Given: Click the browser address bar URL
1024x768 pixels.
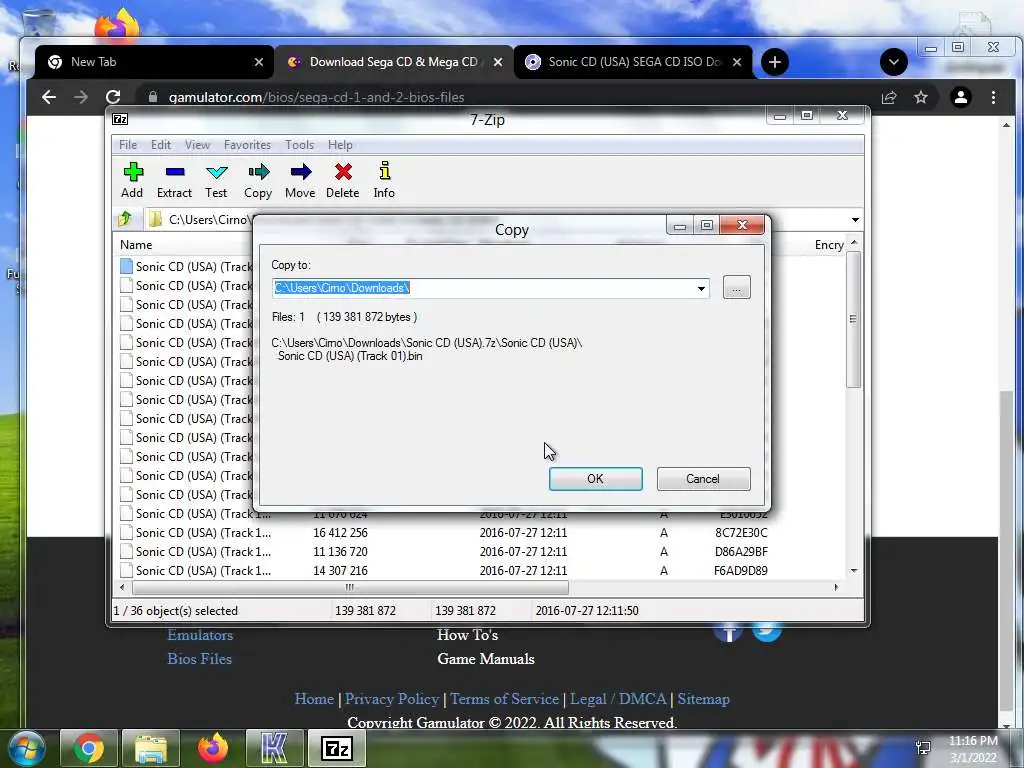Looking at the screenshot, I should click(317, 97).
